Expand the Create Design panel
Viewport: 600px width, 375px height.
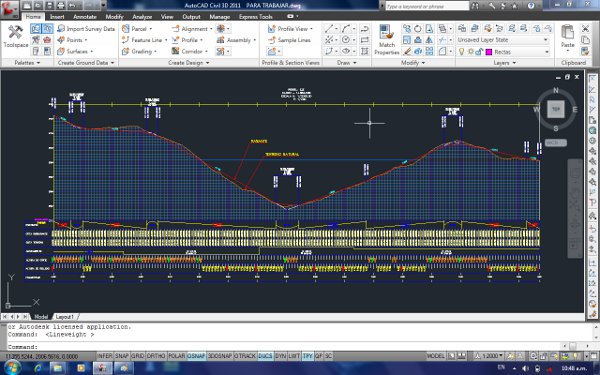point(189,63)
